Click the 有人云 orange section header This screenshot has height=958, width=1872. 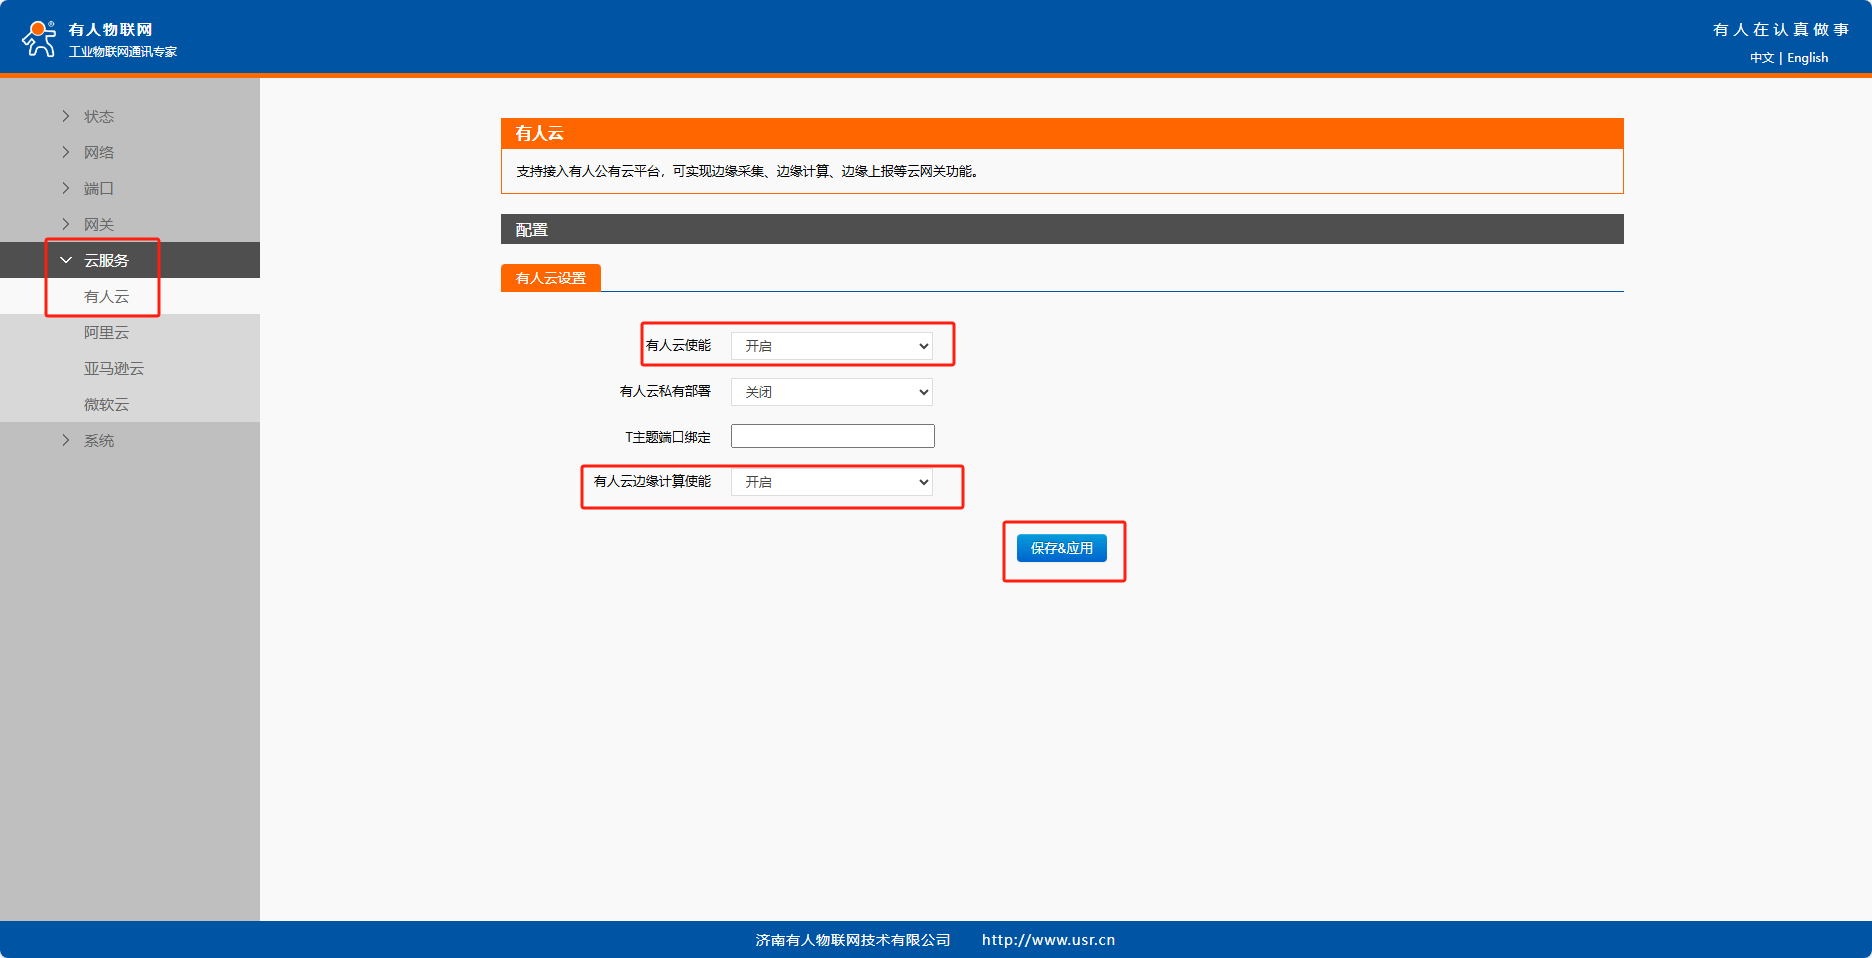(x=1062, y=134)
